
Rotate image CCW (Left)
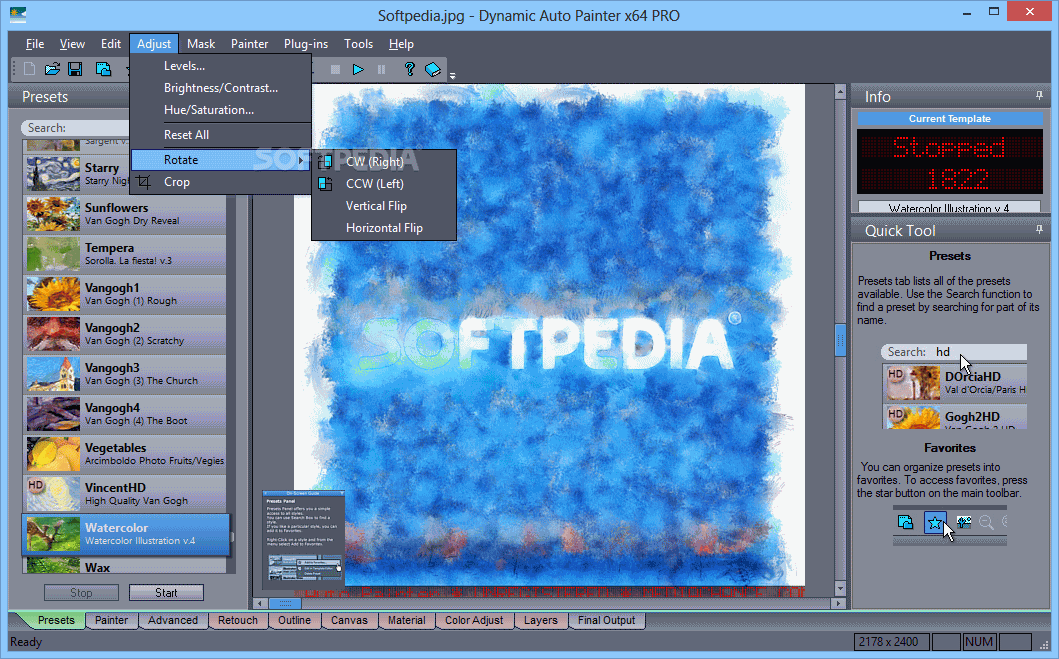tap(384, 184)
